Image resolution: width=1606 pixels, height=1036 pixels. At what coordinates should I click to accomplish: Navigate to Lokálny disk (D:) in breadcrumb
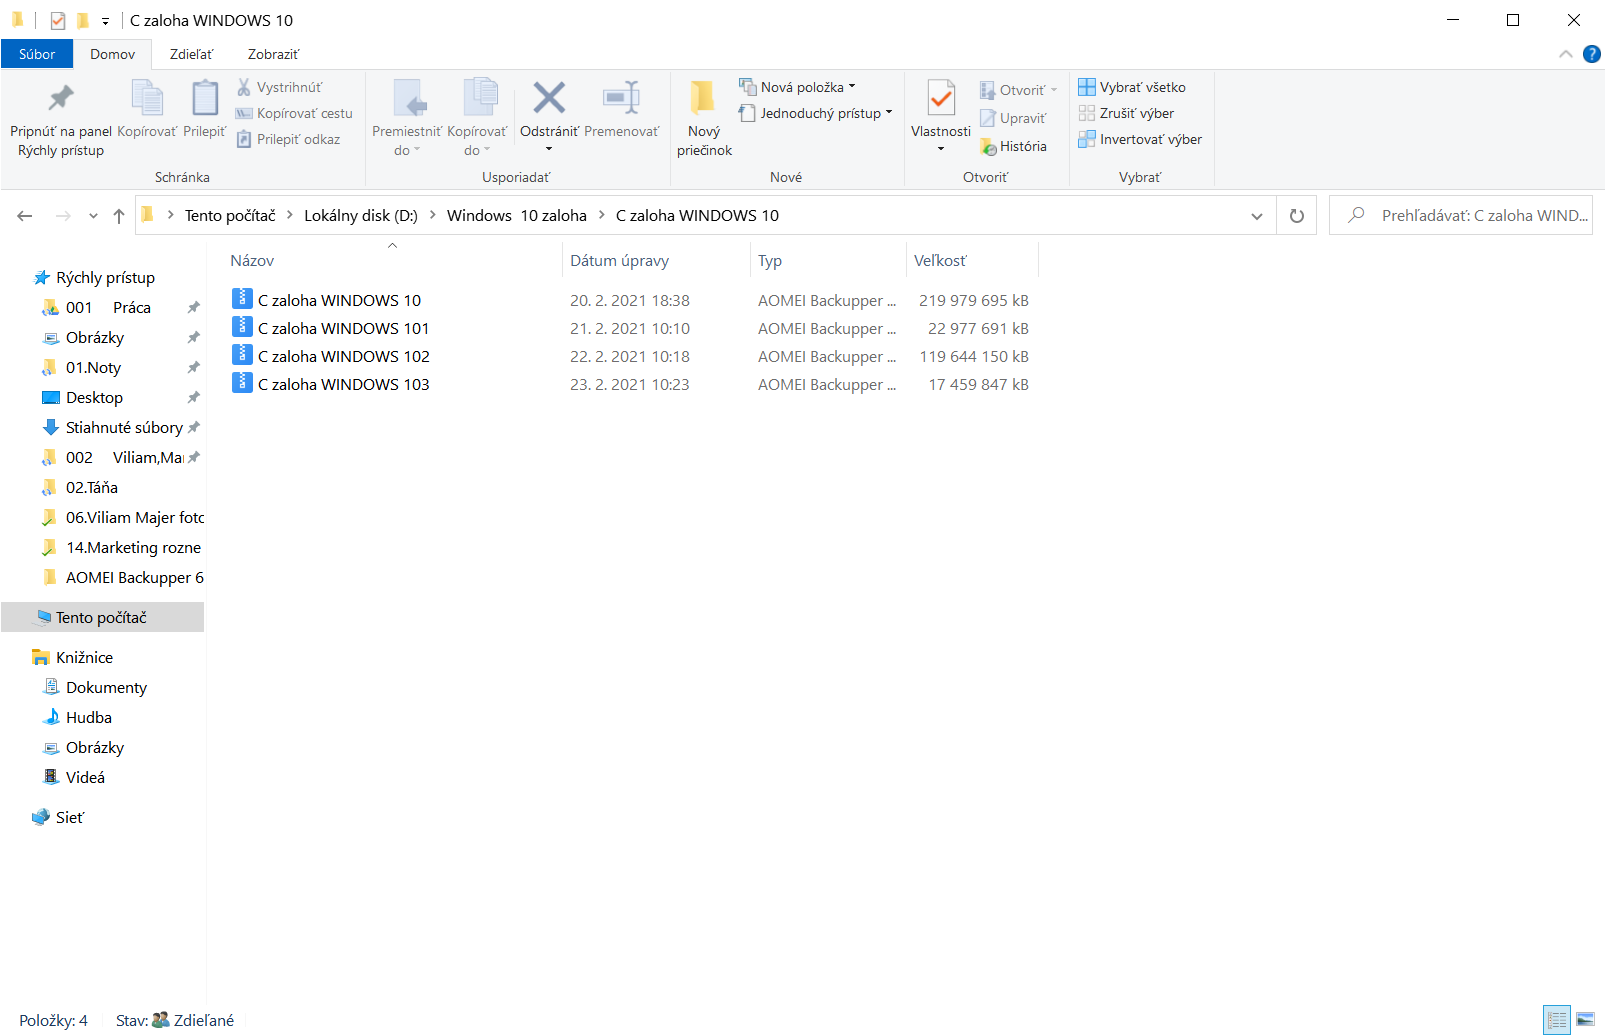[x=361, y=216]
